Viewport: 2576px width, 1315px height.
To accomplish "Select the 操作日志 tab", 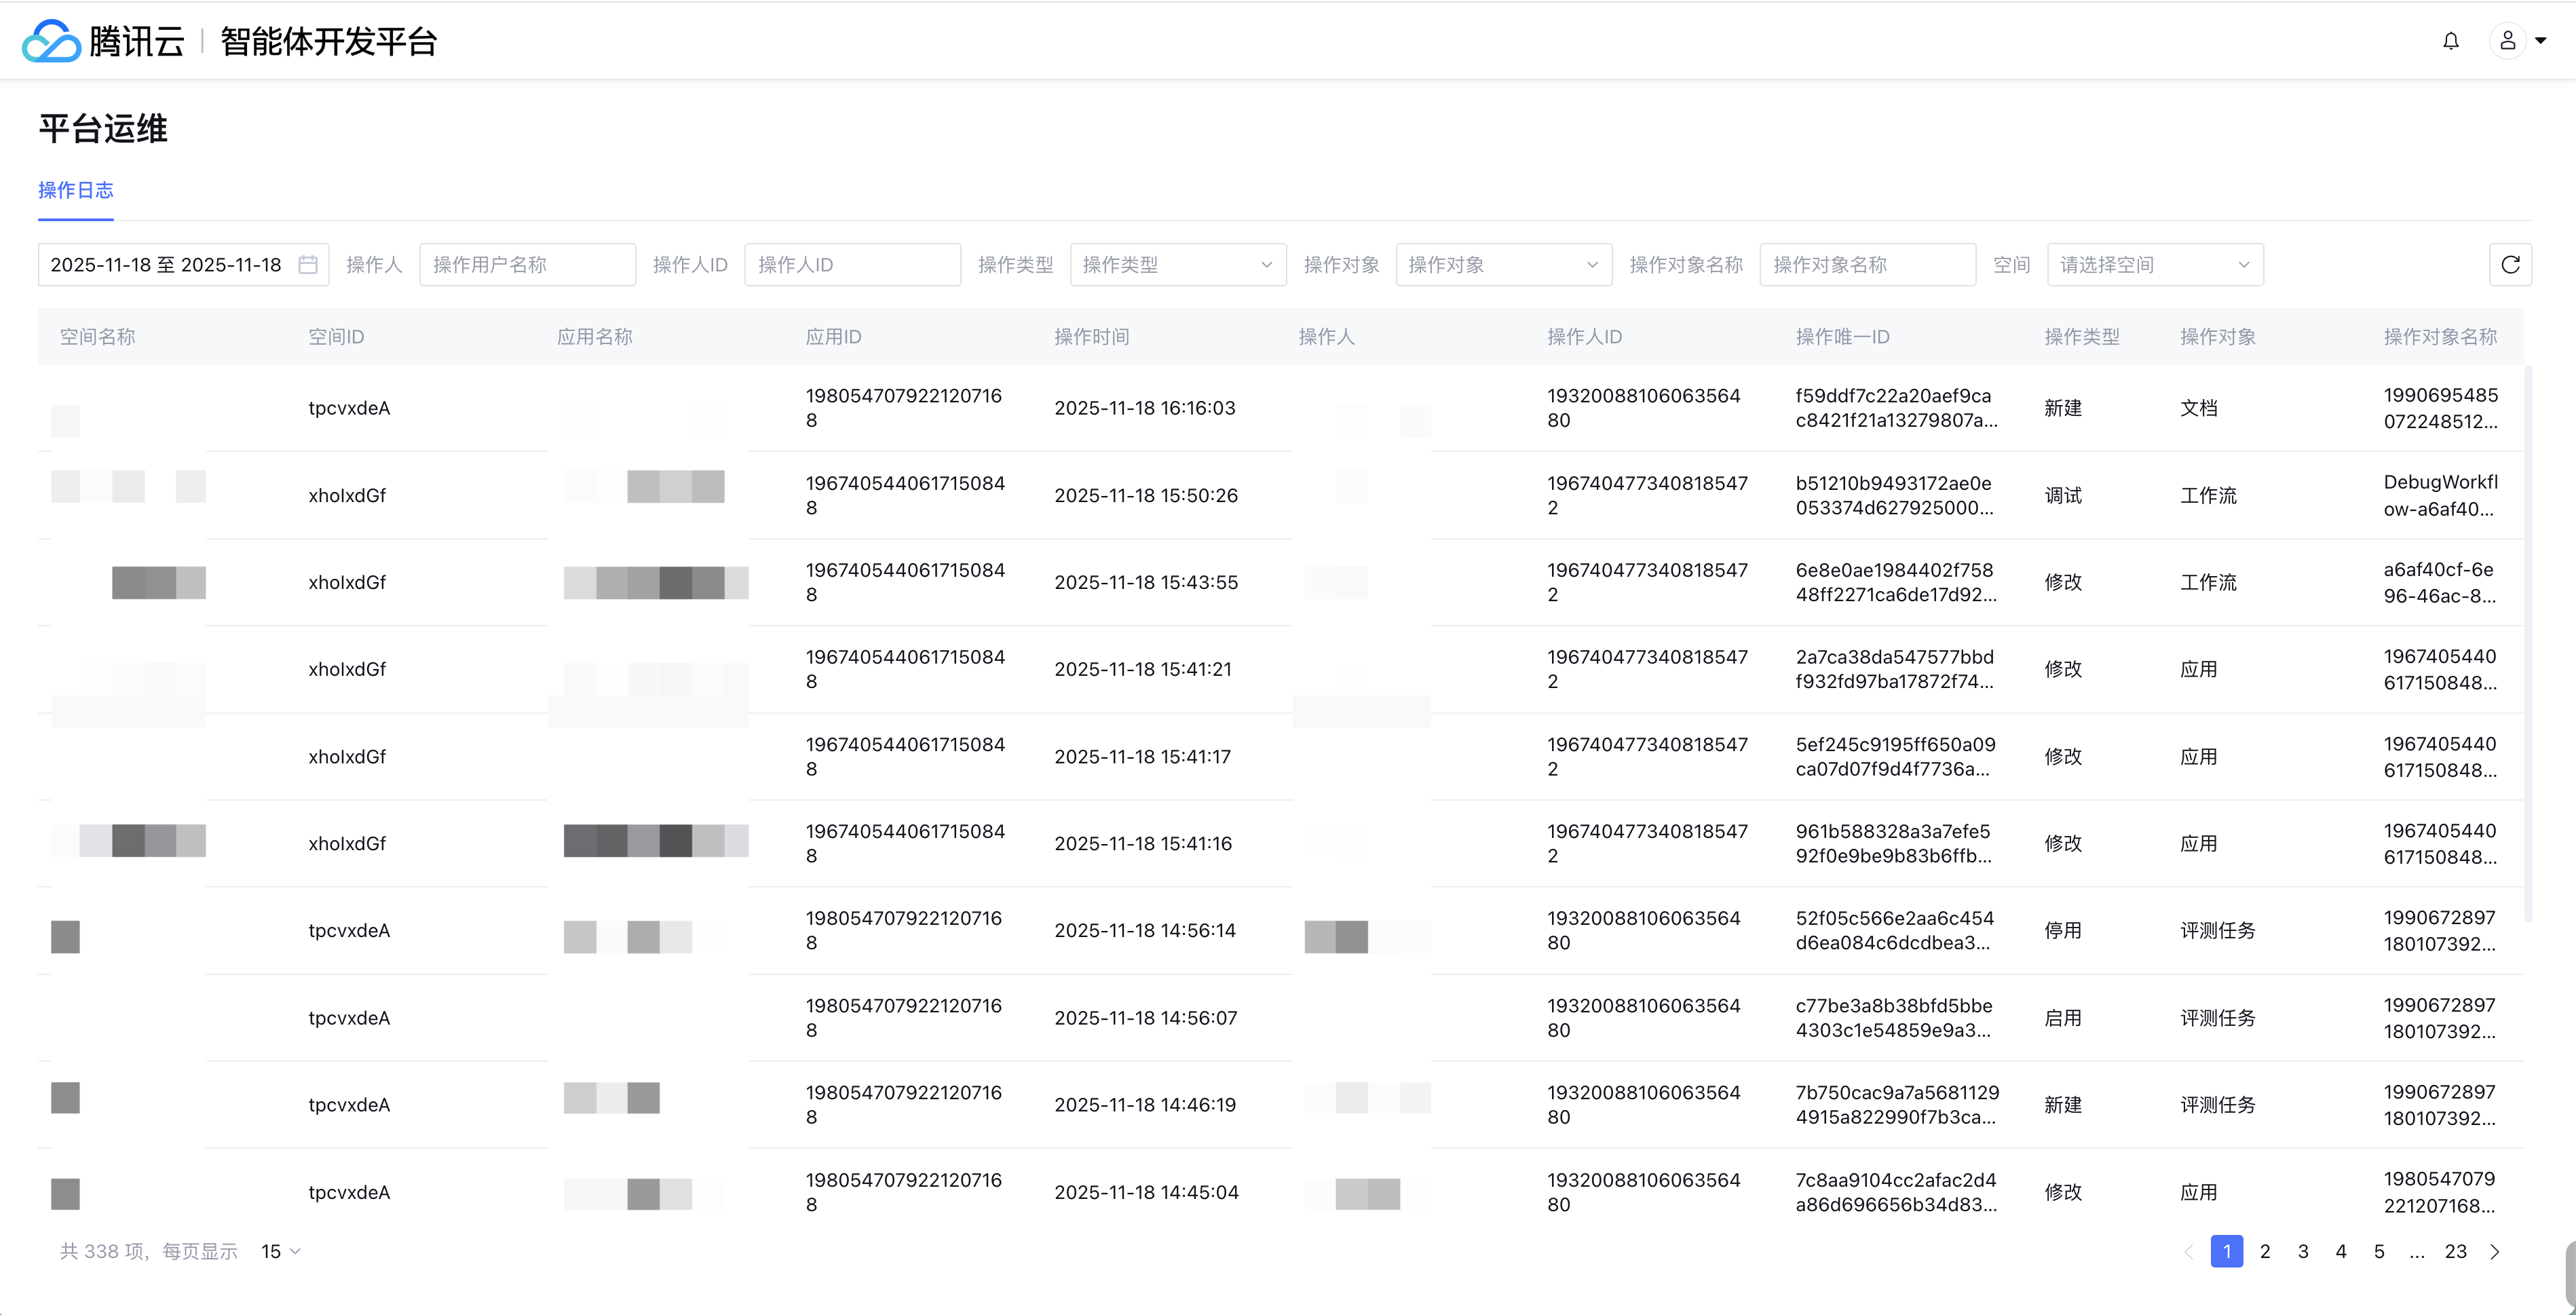I will [x=76, y=190].
